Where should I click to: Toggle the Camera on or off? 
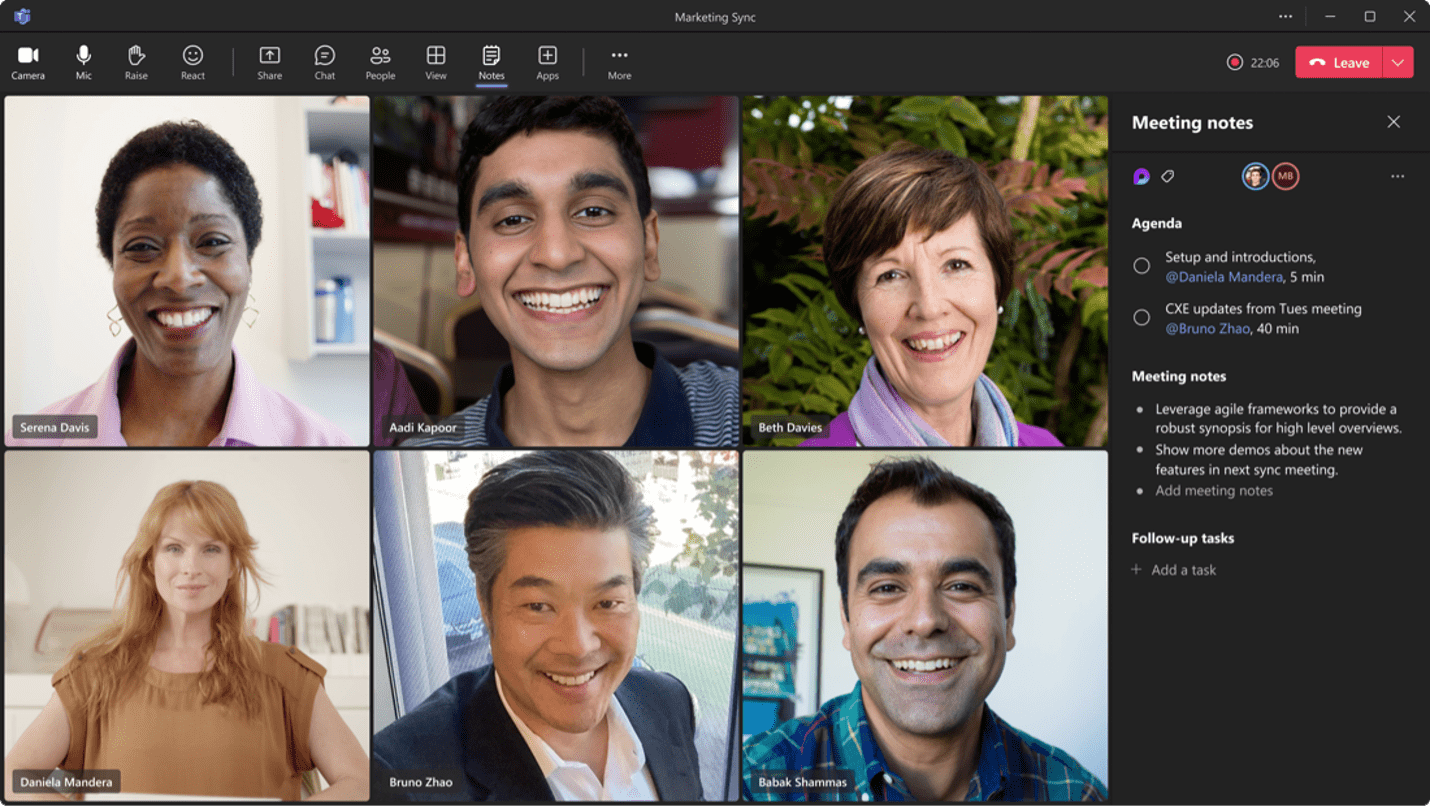28,62
